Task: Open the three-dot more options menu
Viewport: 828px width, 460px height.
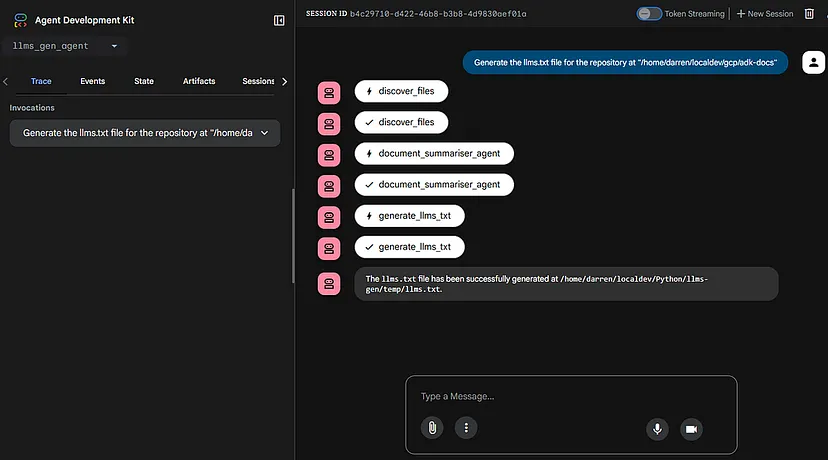Action: coord(465,428)
